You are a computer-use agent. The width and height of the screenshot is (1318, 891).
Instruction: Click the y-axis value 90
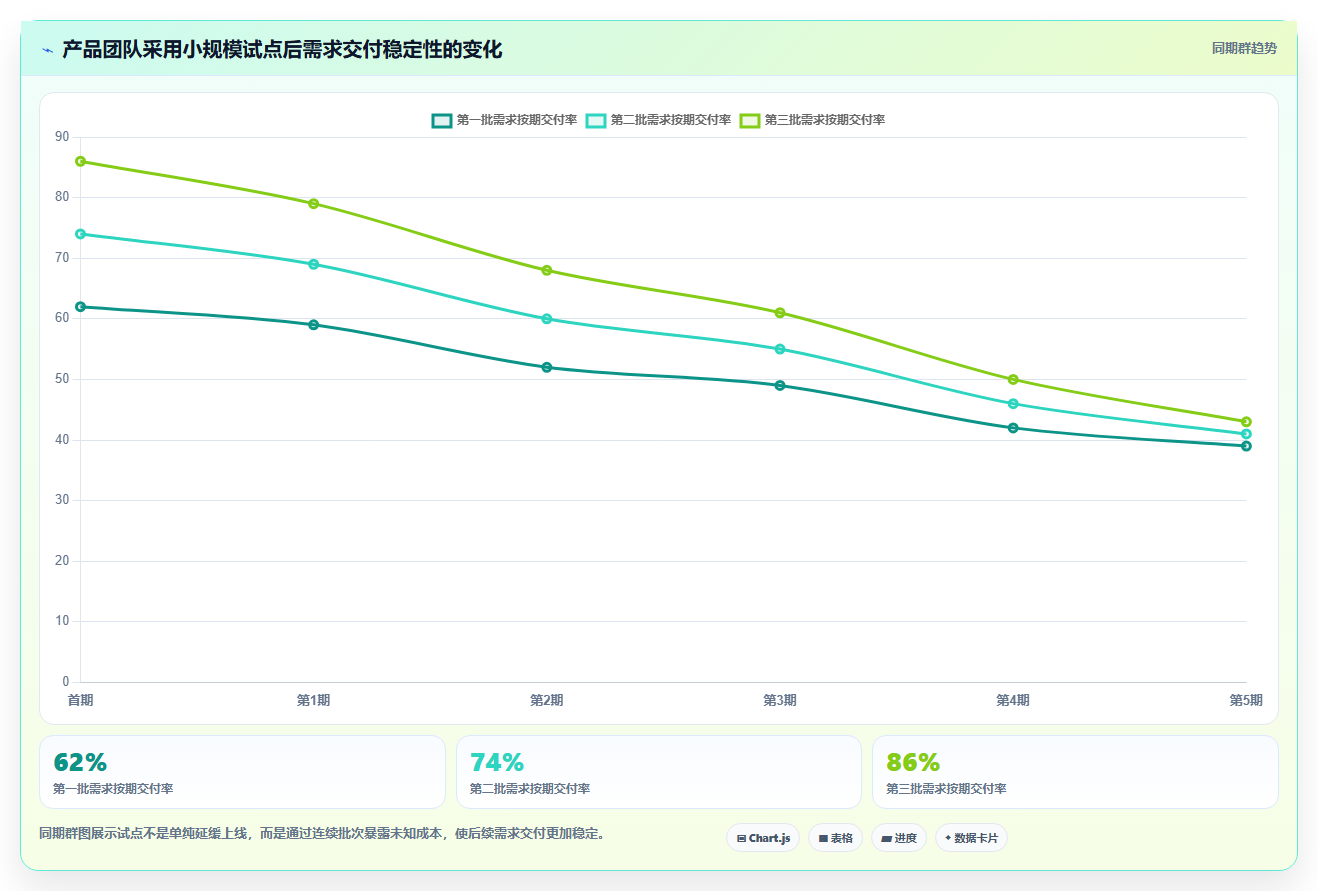click(x=62, y=137)
